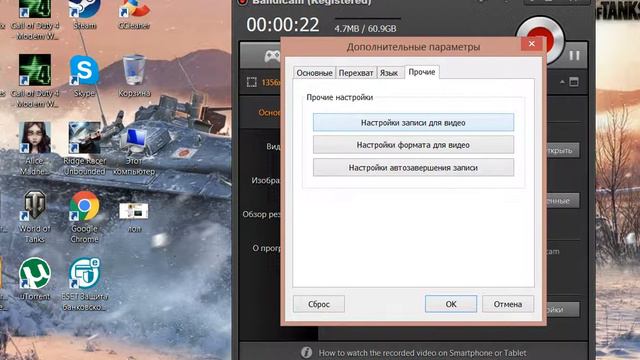Screen dimensions: 640x360
Task: Click the Открыть button in Bandicam window
Action: click(x=562, y=151)
